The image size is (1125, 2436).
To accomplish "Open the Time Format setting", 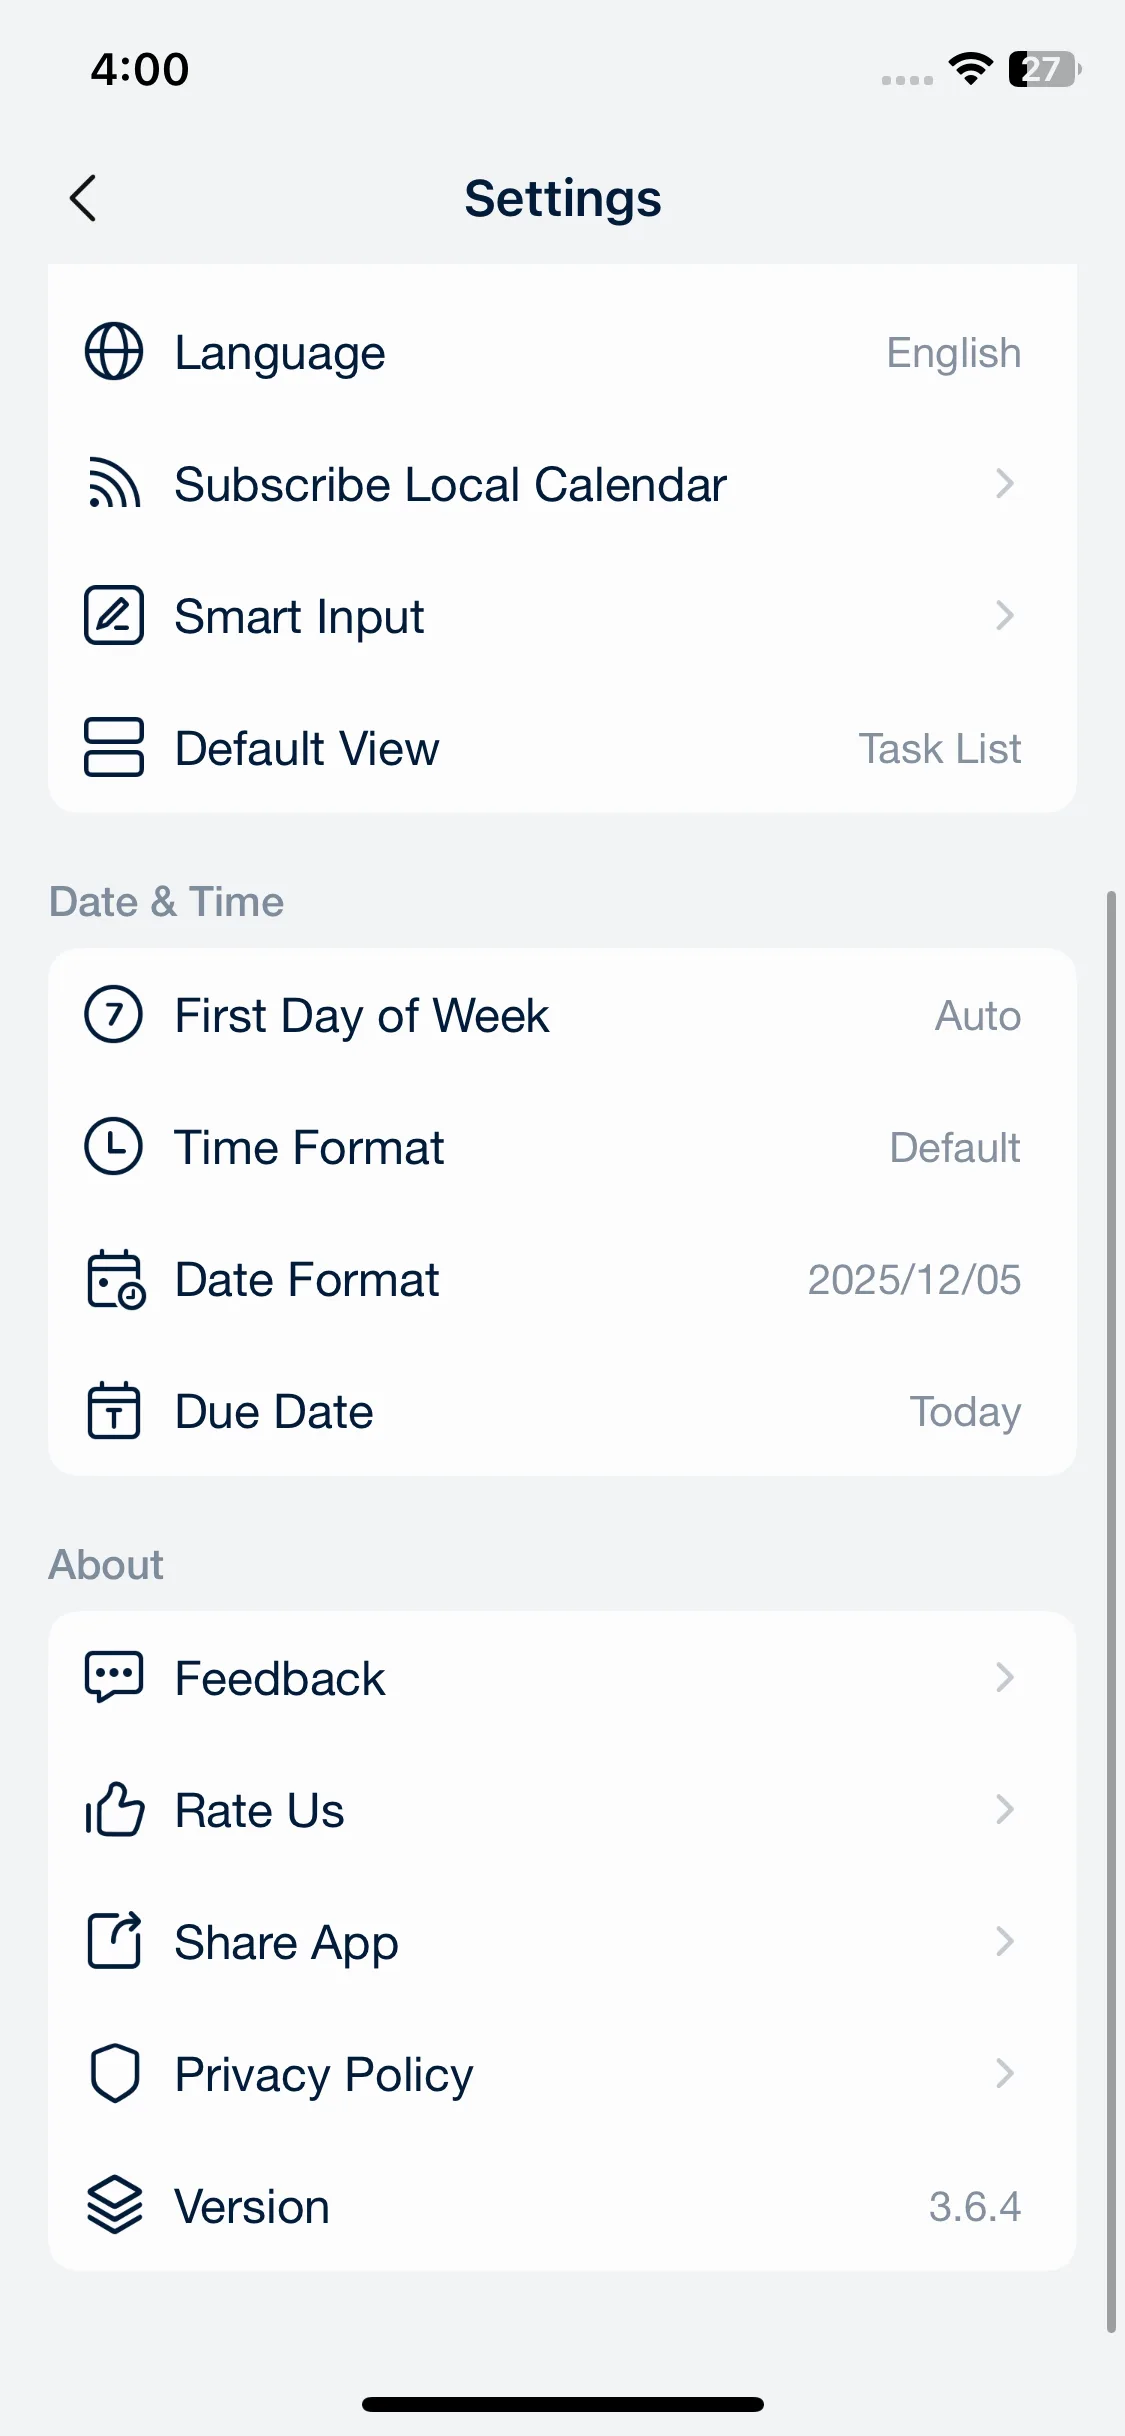I will [562, 1148].
